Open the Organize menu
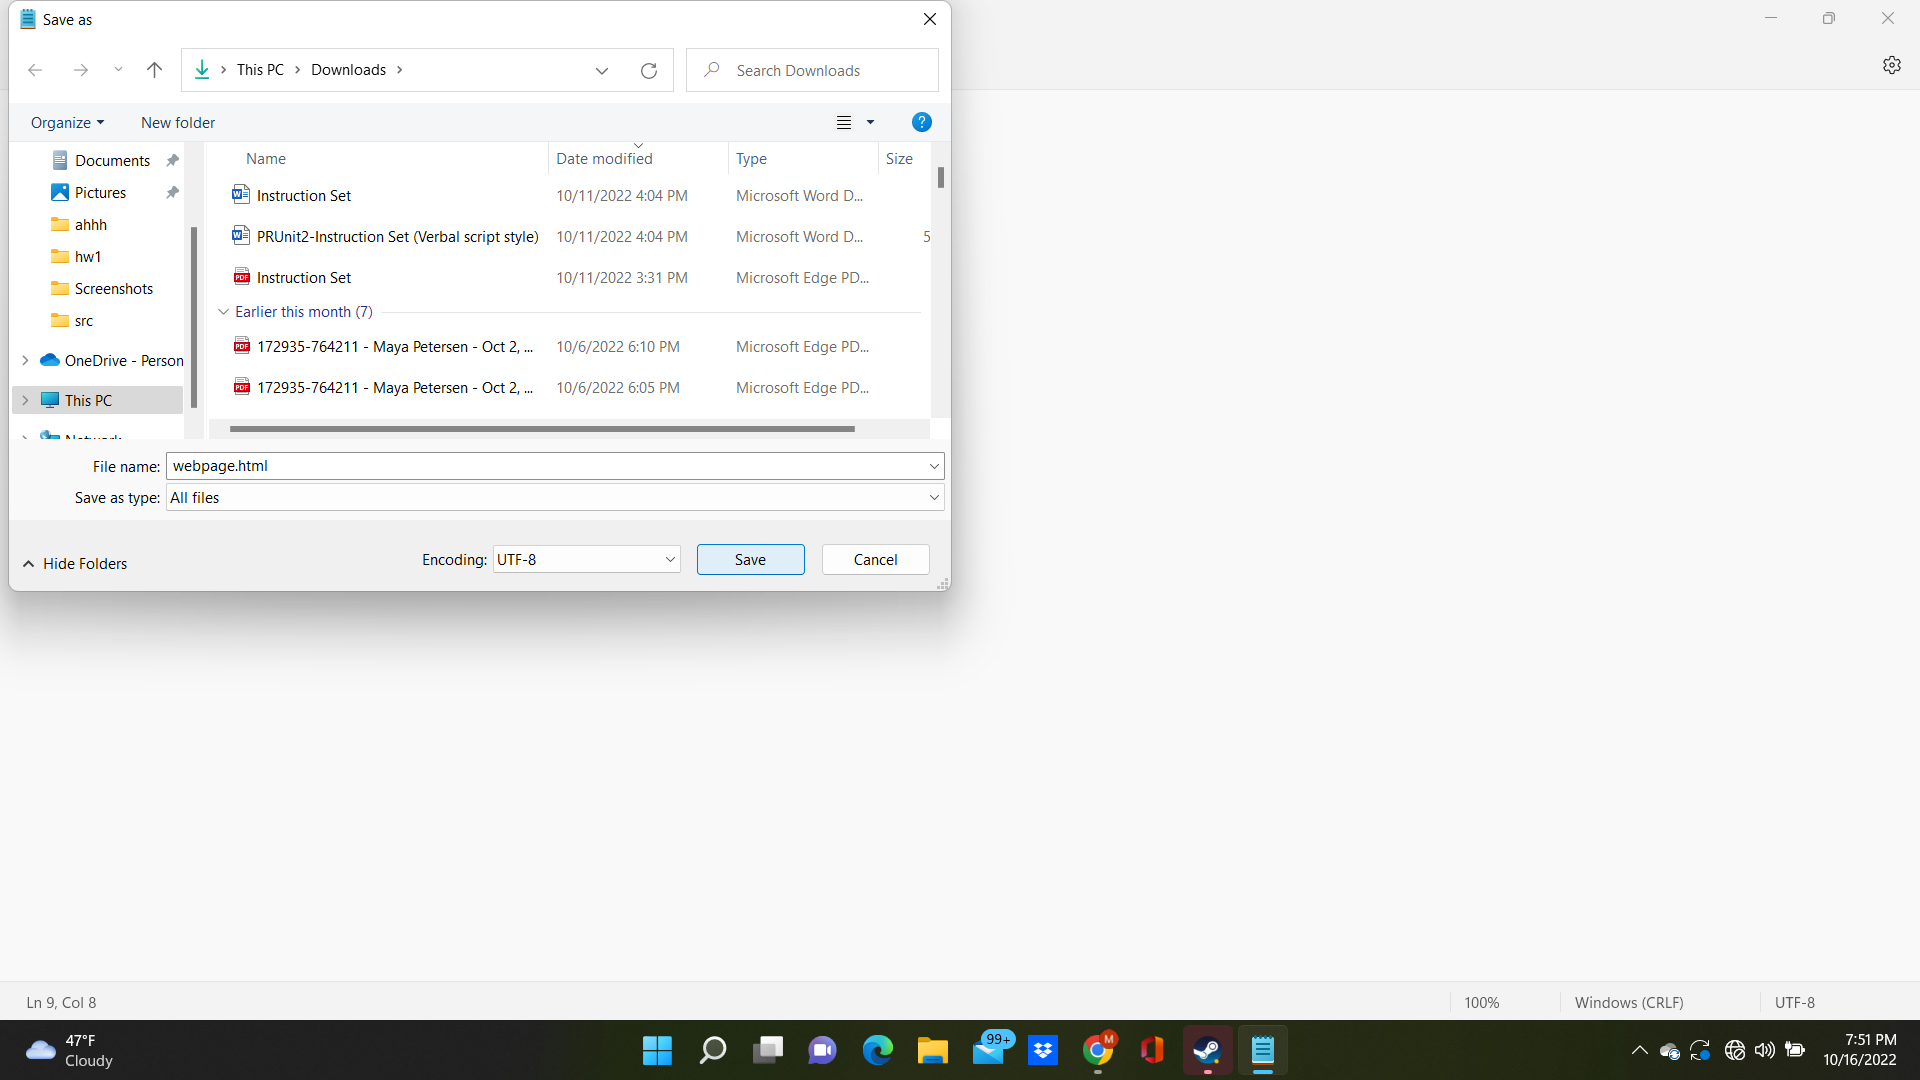 pyautogui.click(x=67, y=122)
